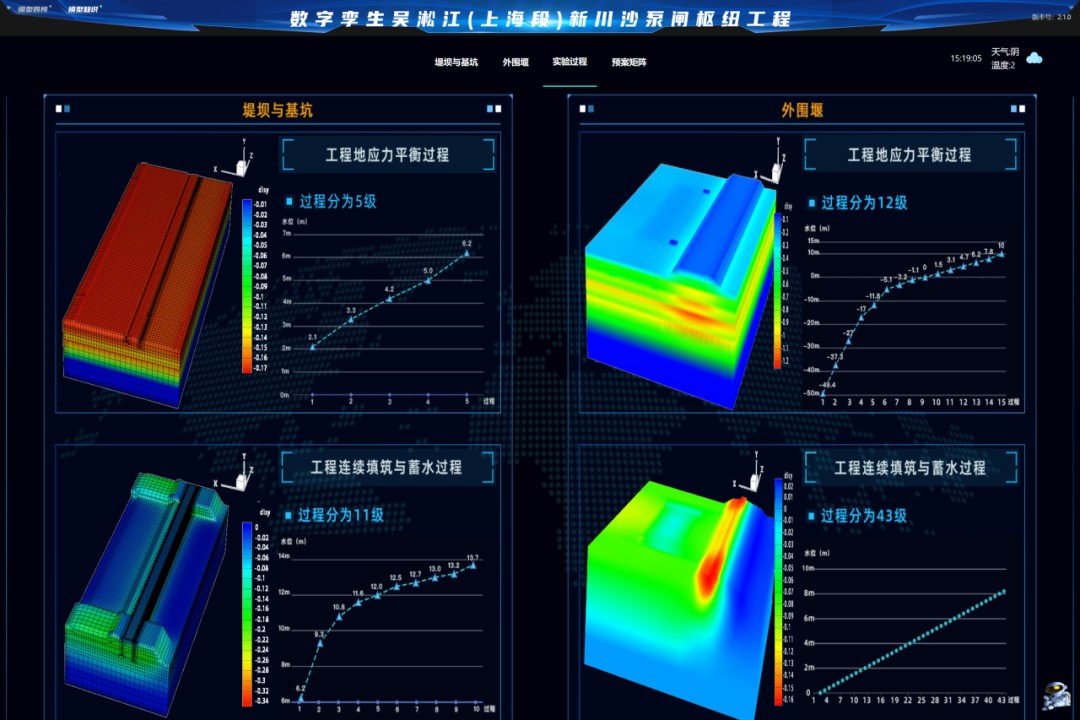Click the 工程连续填筑与蓄水过程 header in 外围堰 panel
Screen dimensions: 1080x720
(x=909, y=467)
